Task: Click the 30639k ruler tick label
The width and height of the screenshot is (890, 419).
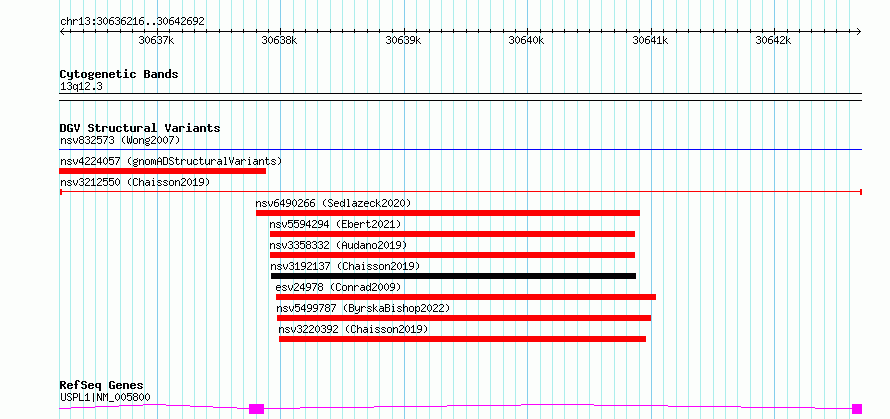Action: (x=403, y=40)
